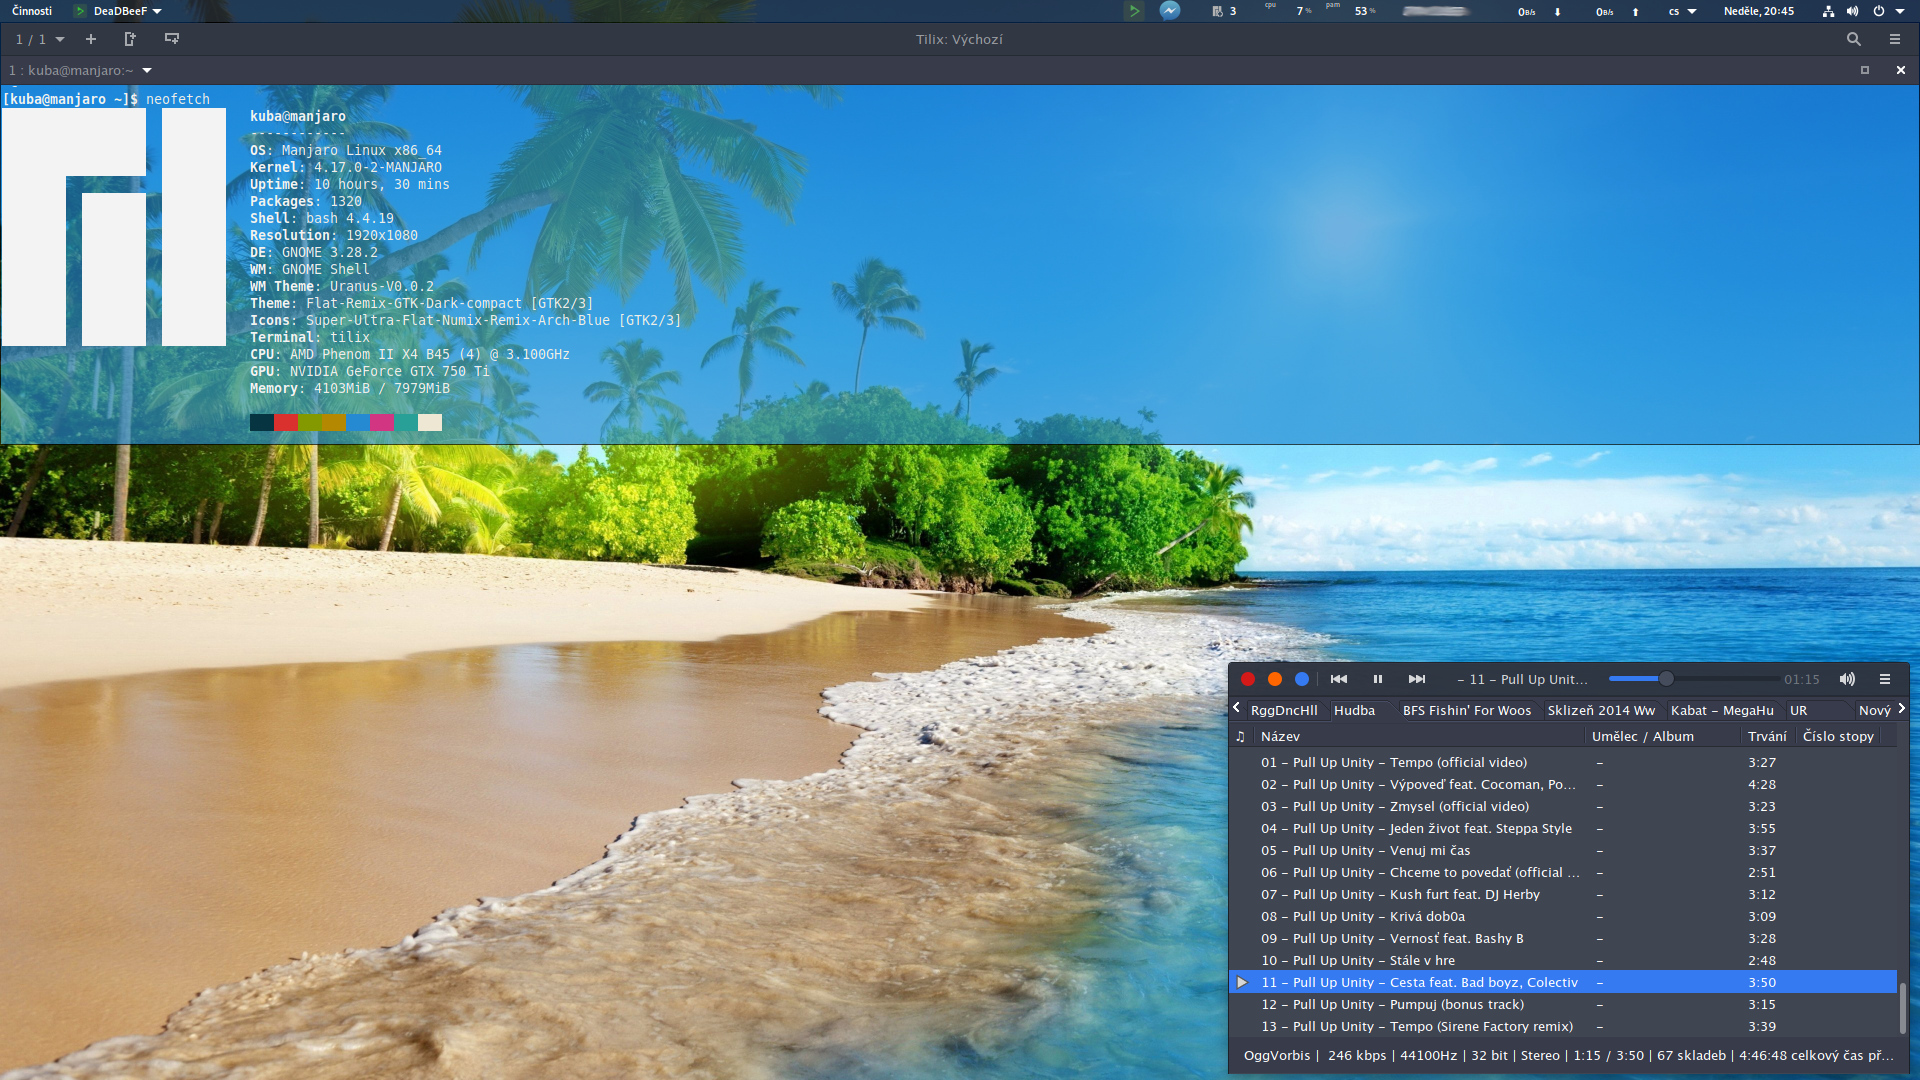Open DeaDBeeF hamburger menu
Screen dimensions: 1920x1080
(x=1885, y=679)
